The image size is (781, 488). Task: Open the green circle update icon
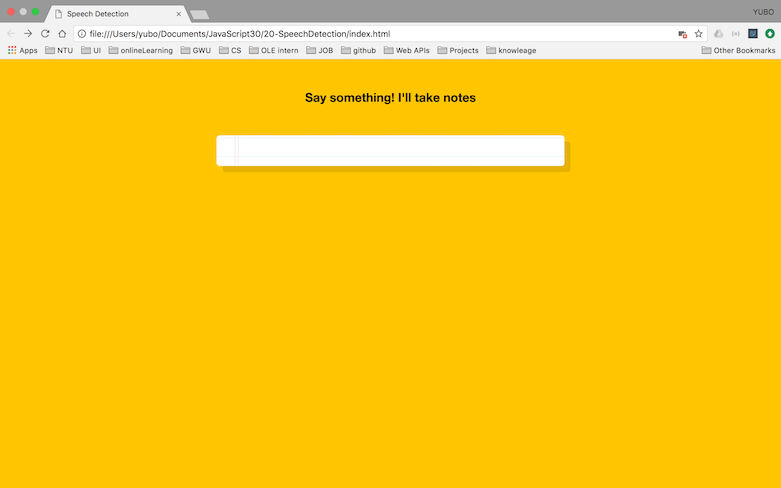click(770, 33)
